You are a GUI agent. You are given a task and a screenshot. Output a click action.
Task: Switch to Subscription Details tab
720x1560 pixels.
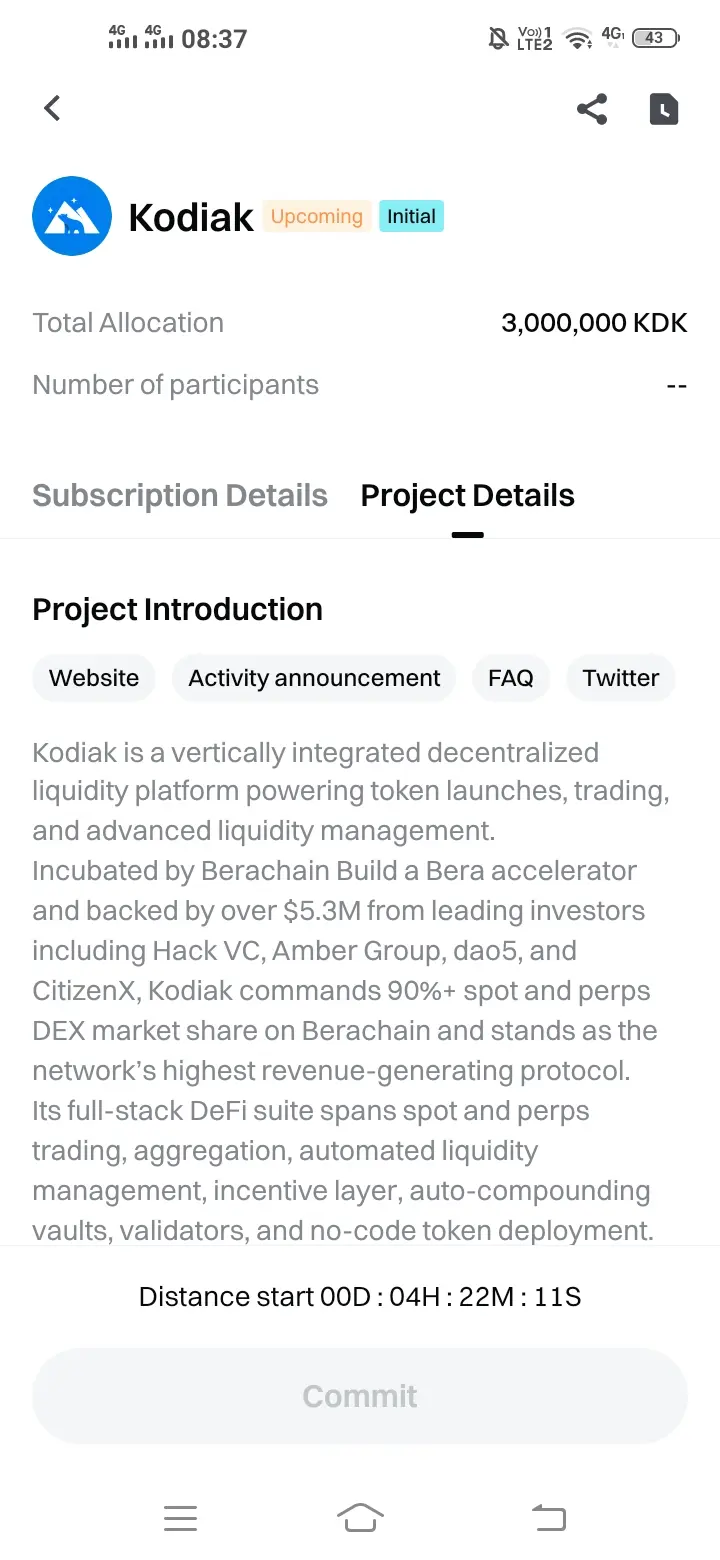tap(180, 496)
